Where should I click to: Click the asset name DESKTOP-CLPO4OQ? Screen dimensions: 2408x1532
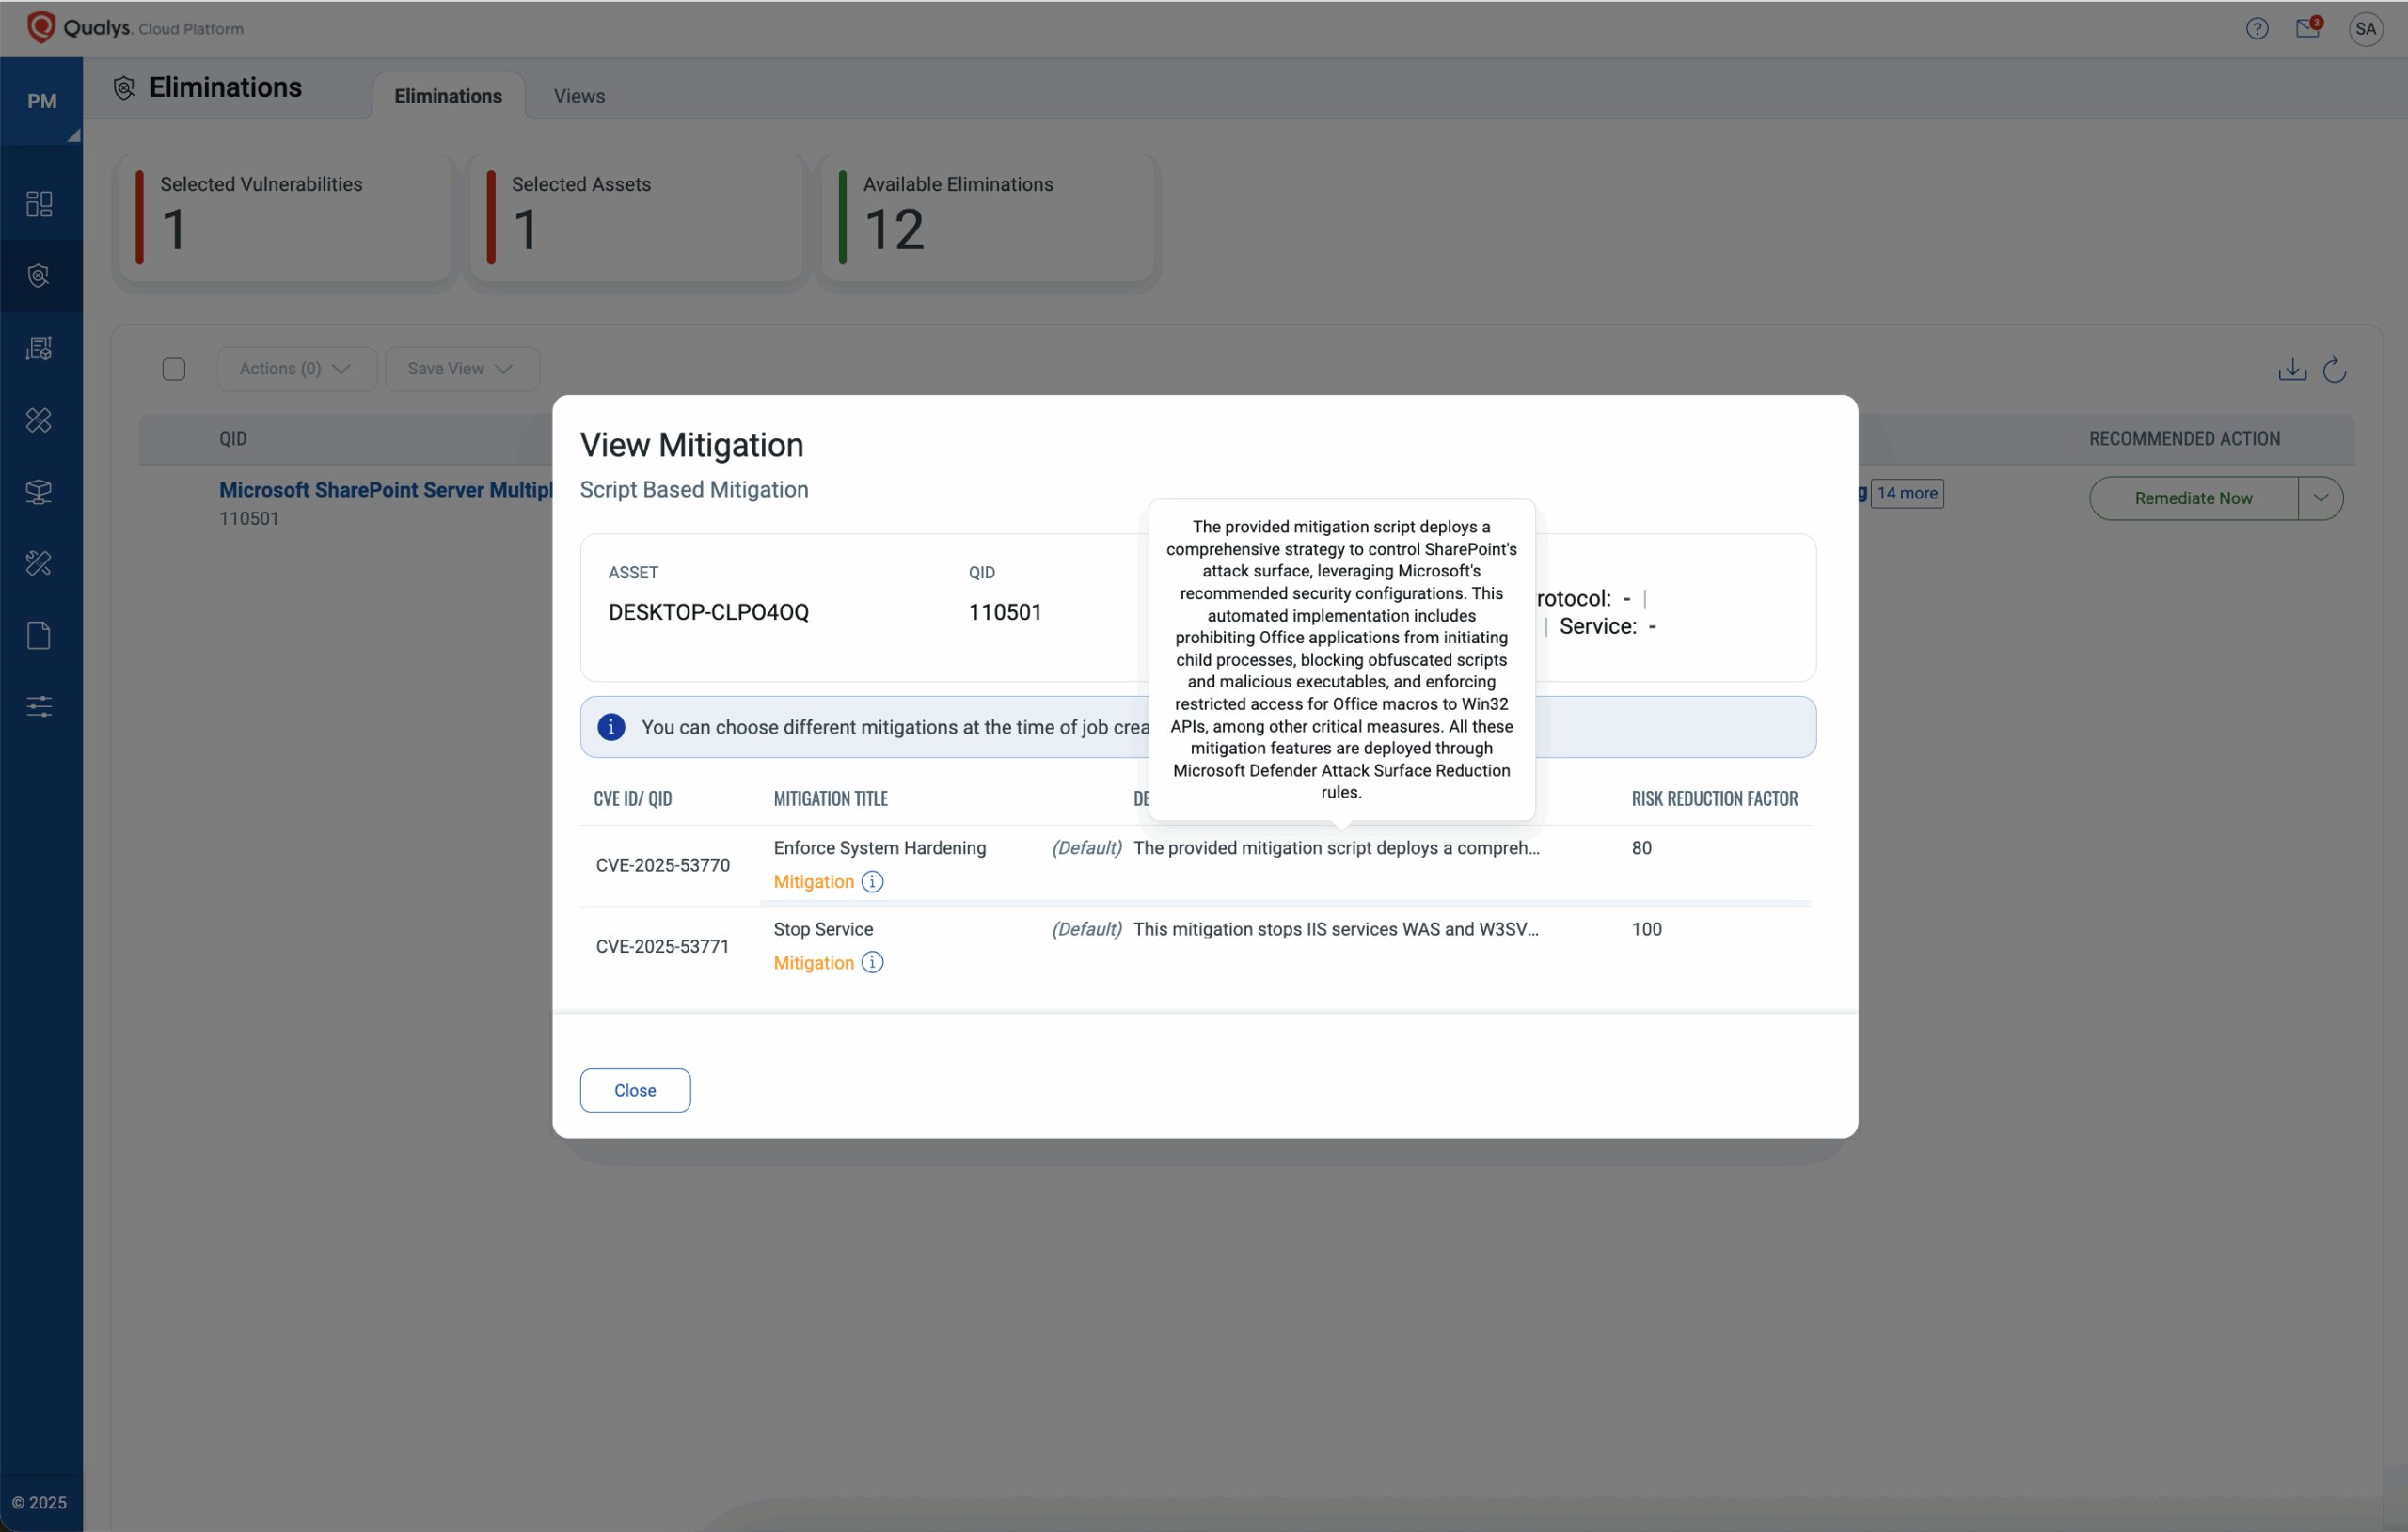(x=708, y=612)
